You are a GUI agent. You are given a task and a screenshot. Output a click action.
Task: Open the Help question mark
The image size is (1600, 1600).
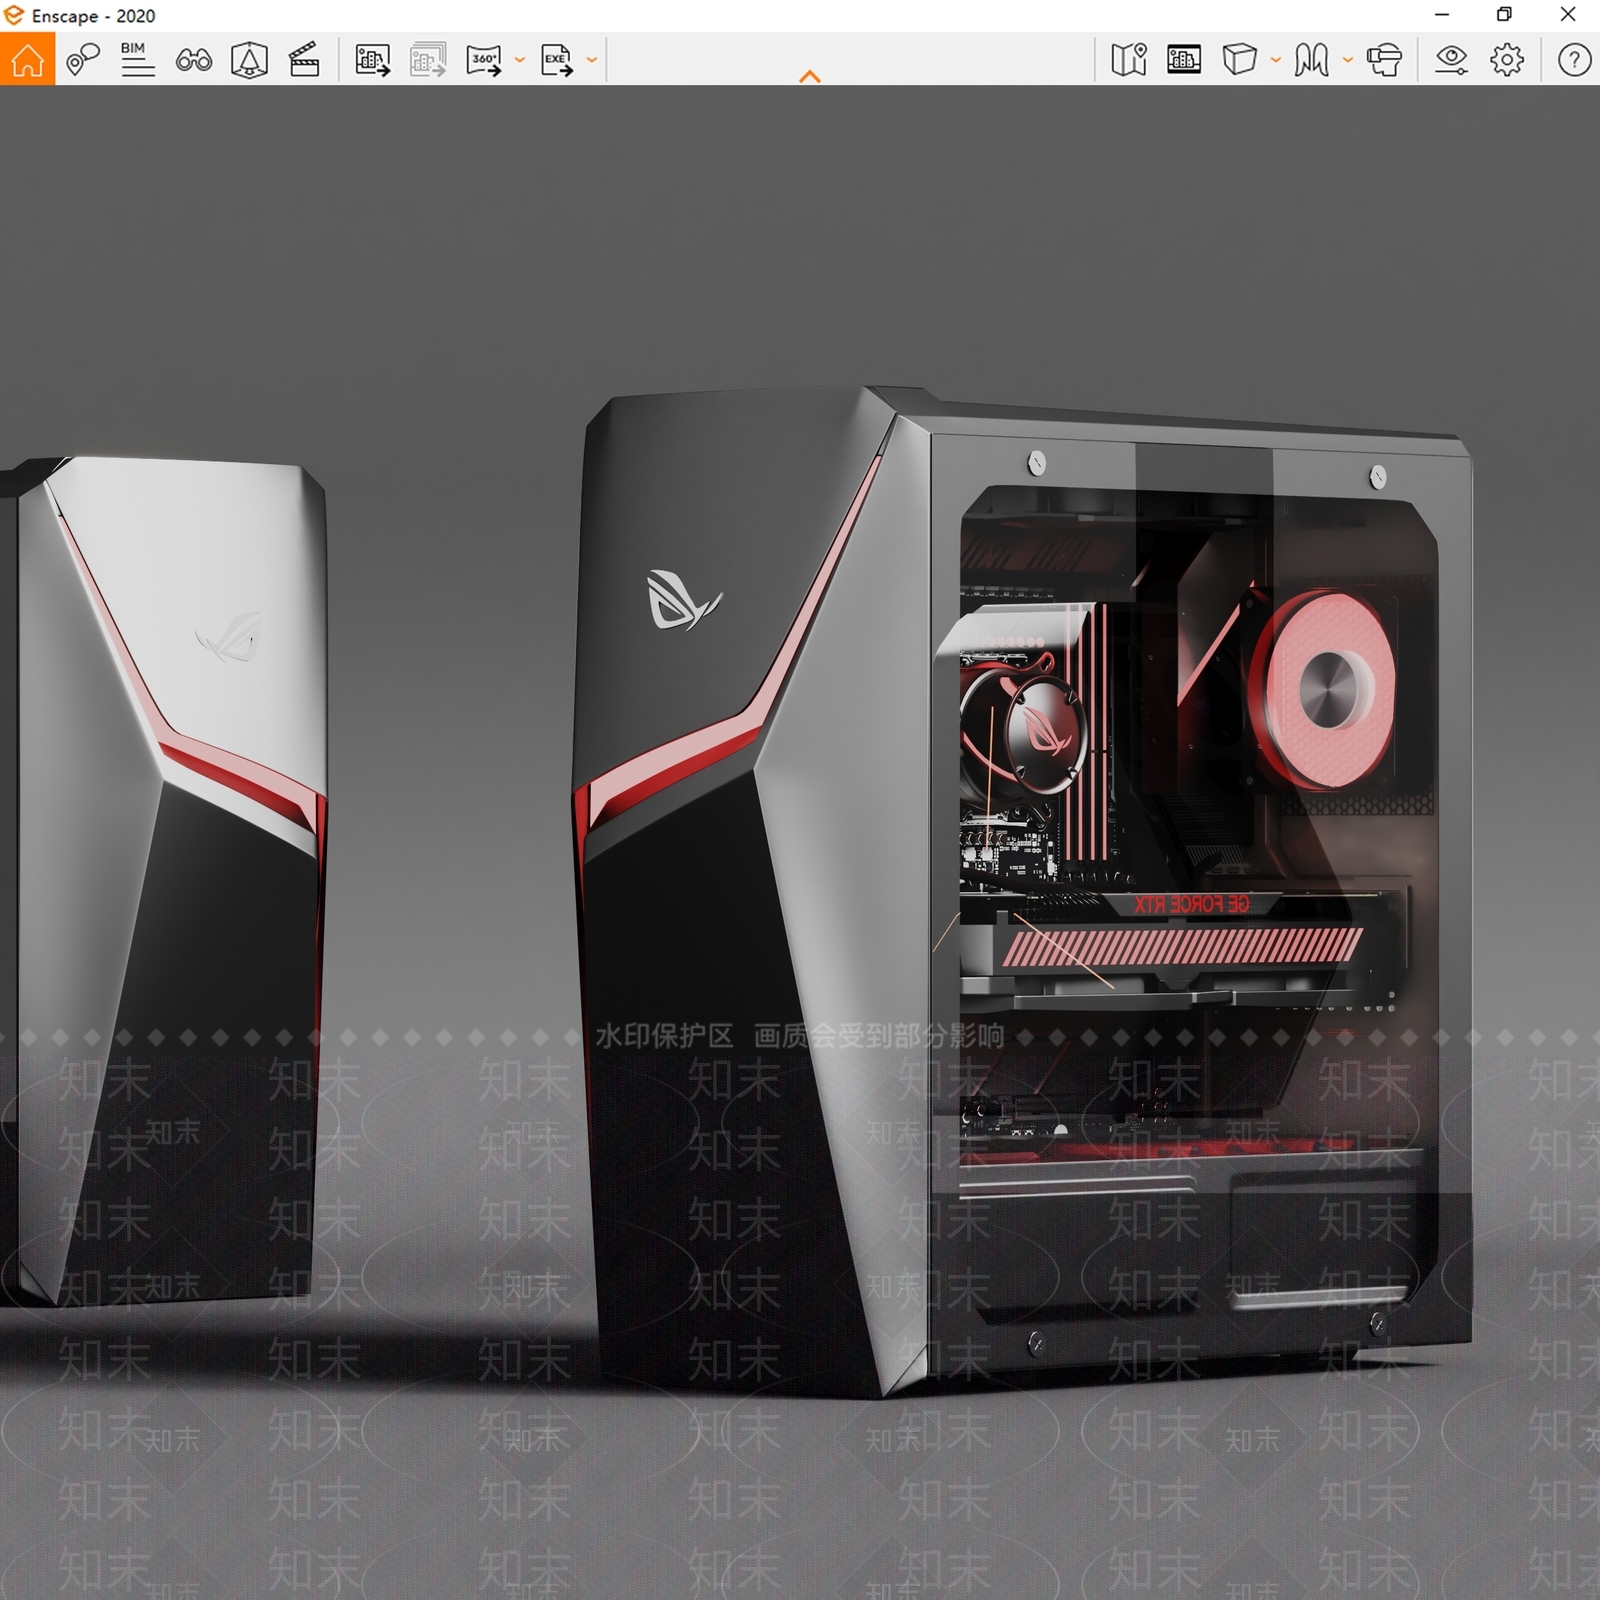1574,60
